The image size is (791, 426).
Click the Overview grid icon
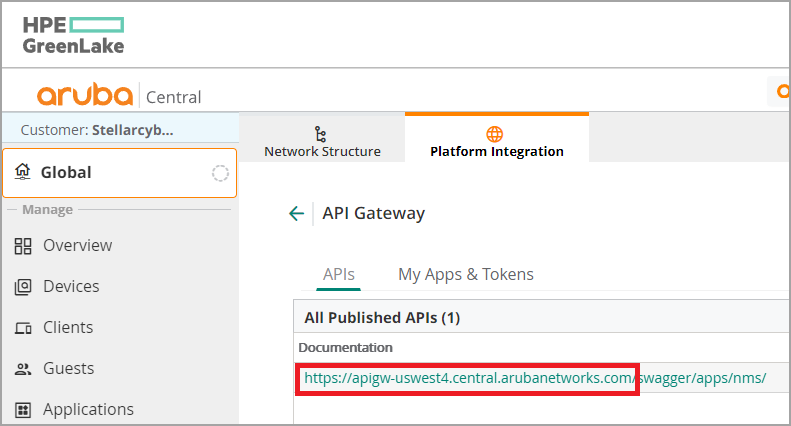pyautogui.click(x=23, y=246)
